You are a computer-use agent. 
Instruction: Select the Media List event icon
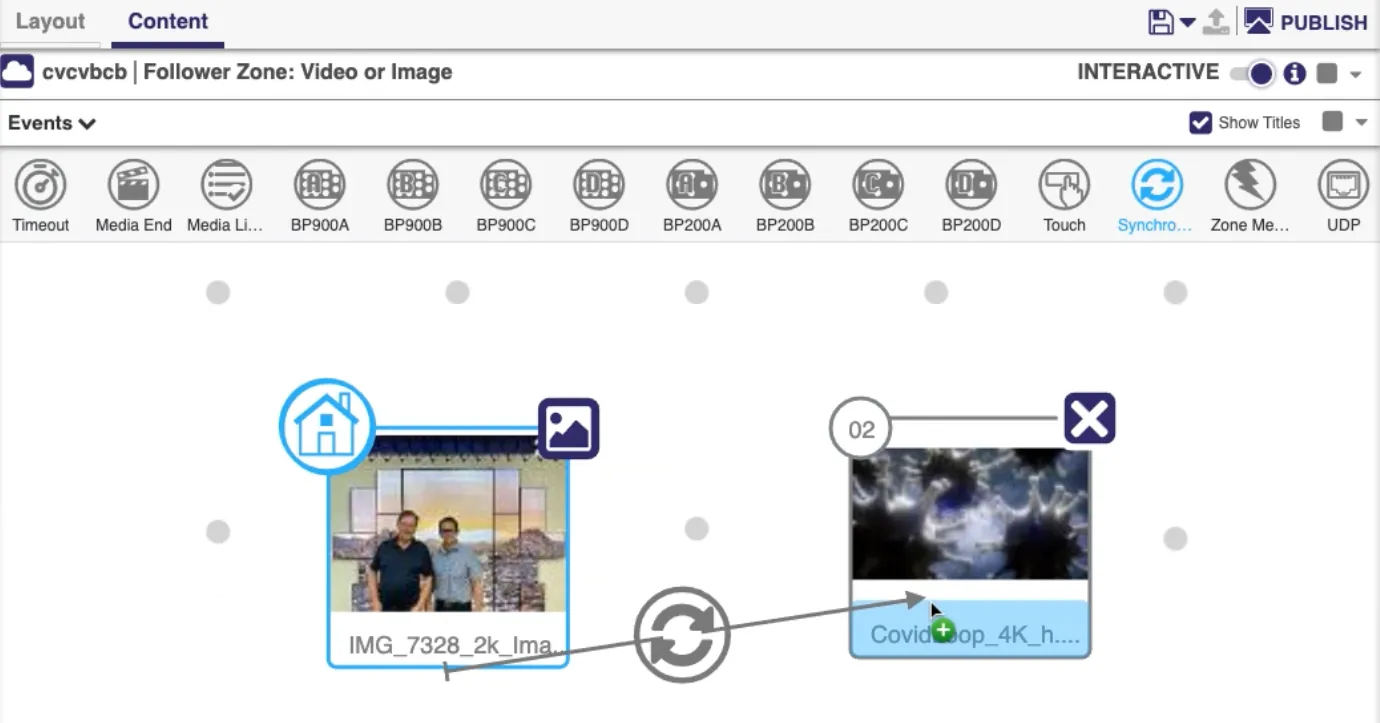coord(226,185)
